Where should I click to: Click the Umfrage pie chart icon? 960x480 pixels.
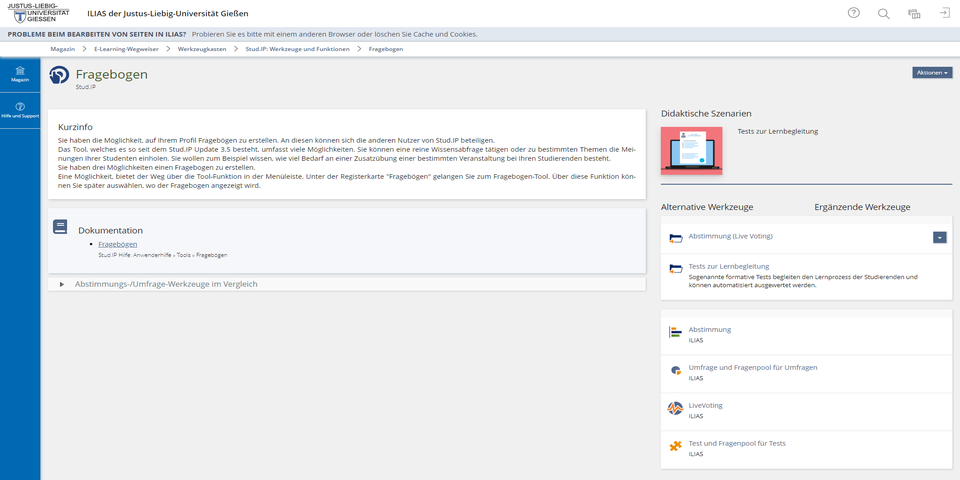click(x=675, y=370)
